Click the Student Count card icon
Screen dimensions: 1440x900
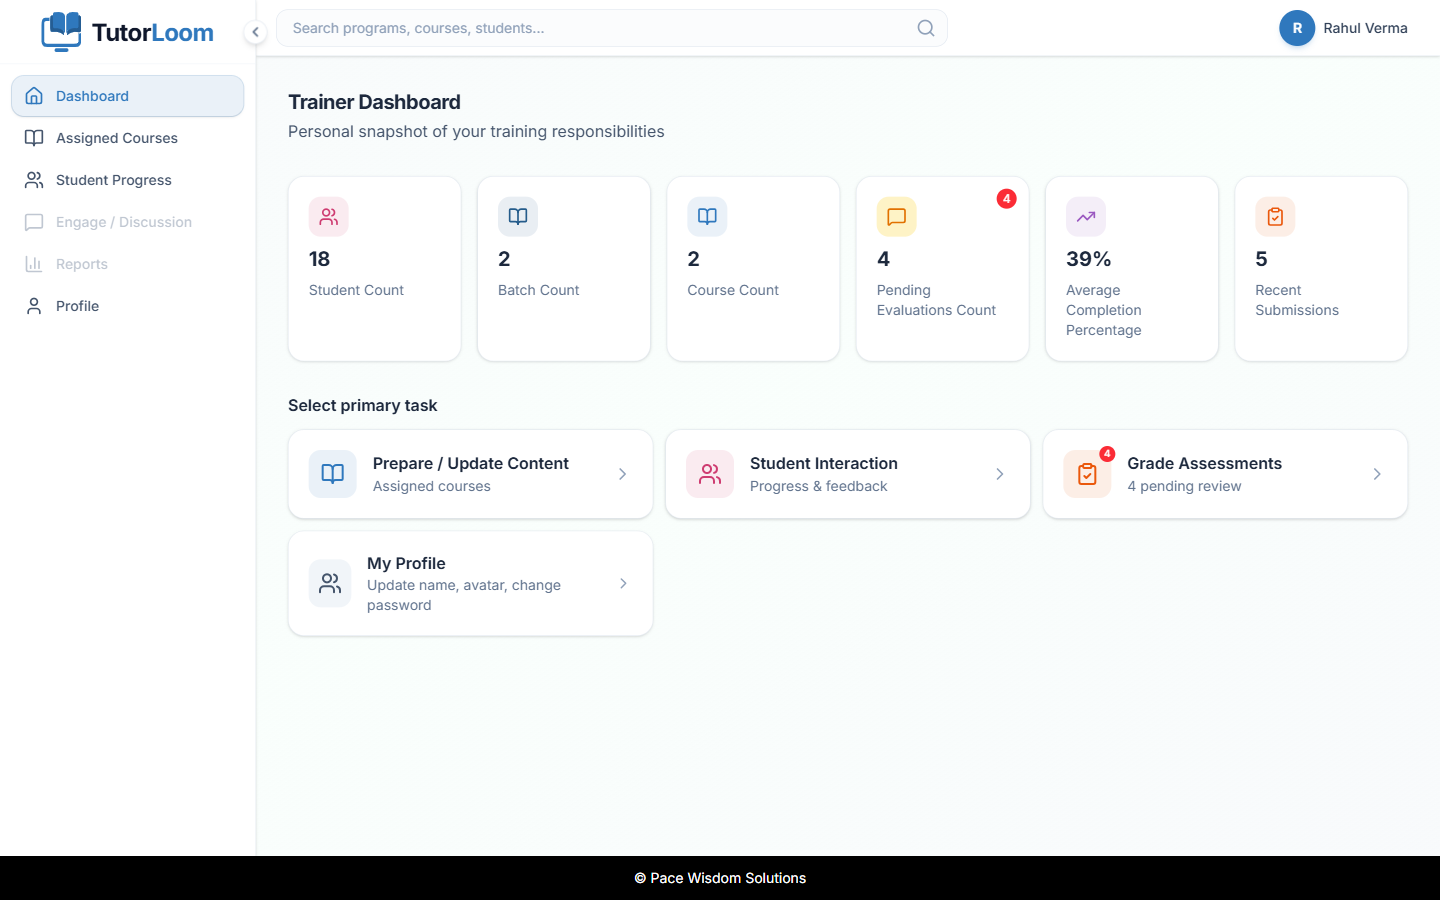point(328,216)
